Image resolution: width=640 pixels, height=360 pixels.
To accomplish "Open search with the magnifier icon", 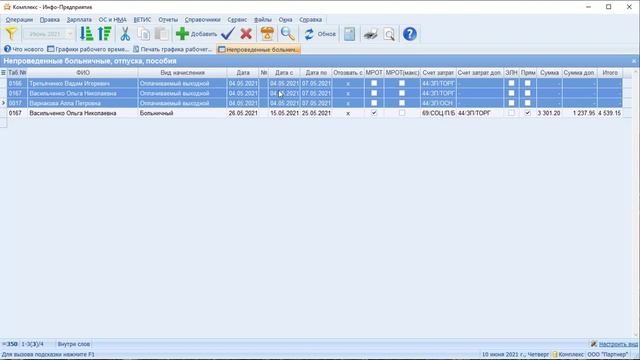I will (287, 34).
